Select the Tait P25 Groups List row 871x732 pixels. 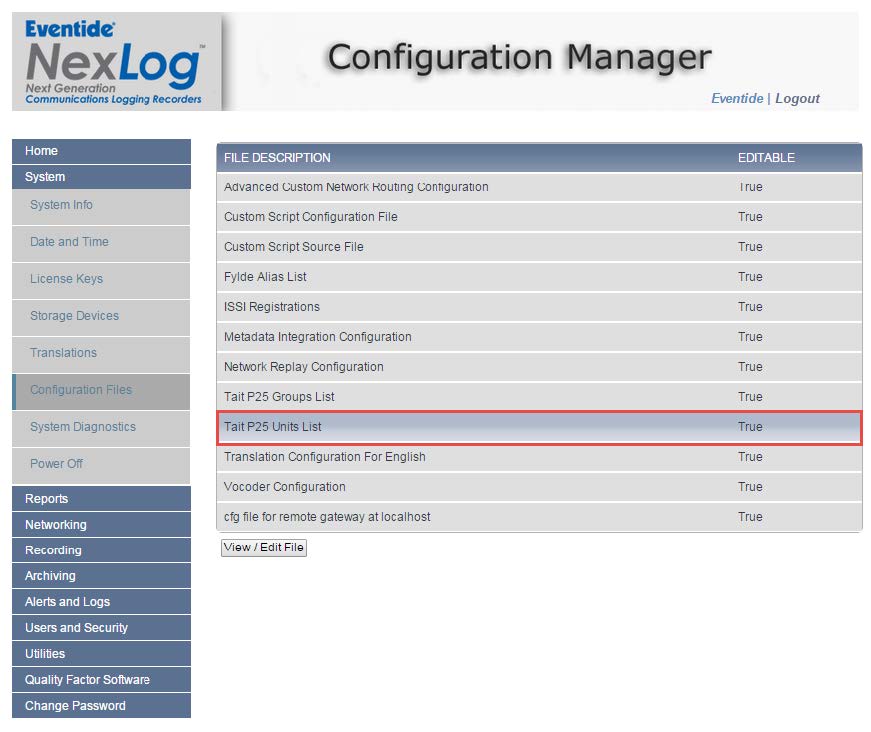(x=279, y=397)
